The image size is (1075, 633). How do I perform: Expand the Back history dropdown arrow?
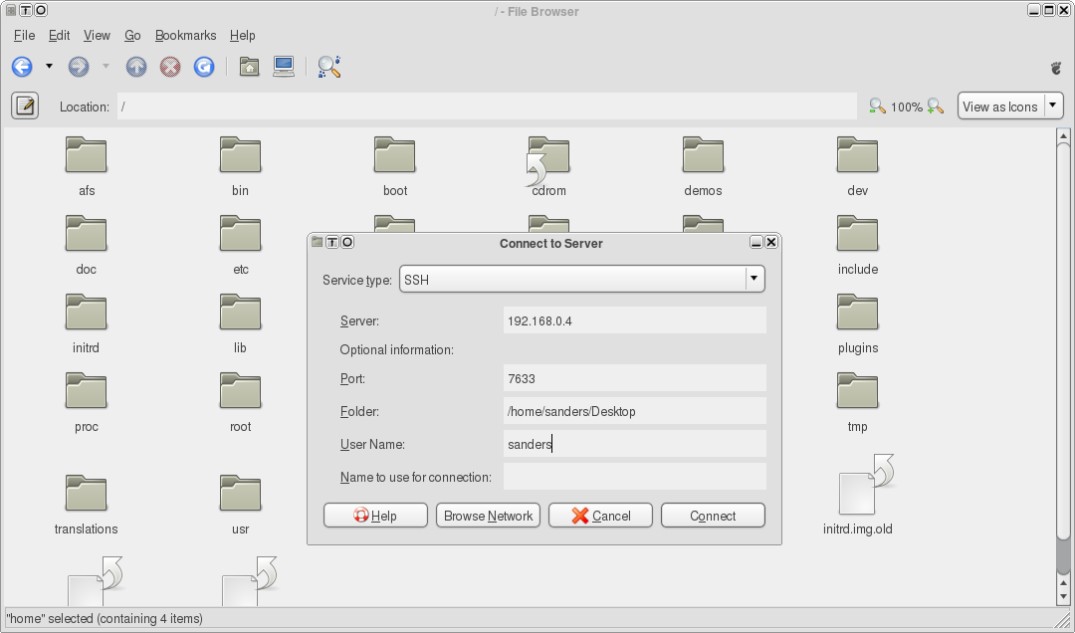49,67
